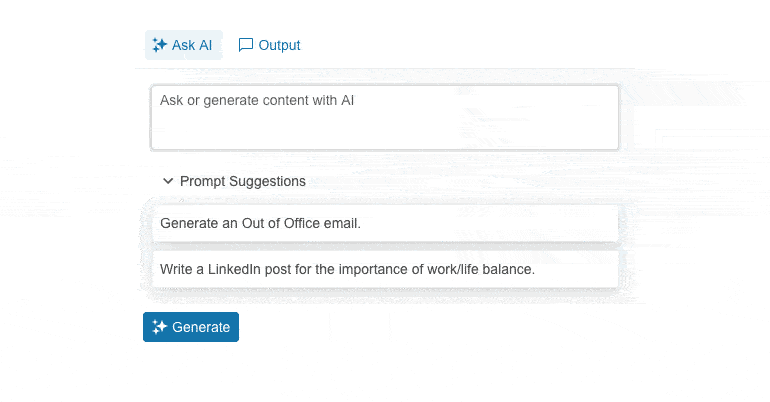Click the word 'balance' in LinkedIn suggestion
Image resolution: width=770 pixels, height=402 pixels.
tap(509, 269)
